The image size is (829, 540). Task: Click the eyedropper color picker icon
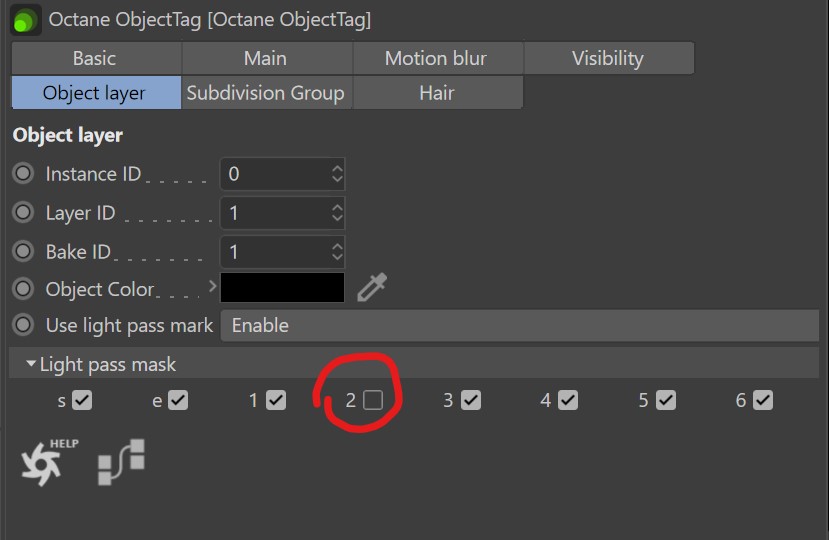(372, 288)
